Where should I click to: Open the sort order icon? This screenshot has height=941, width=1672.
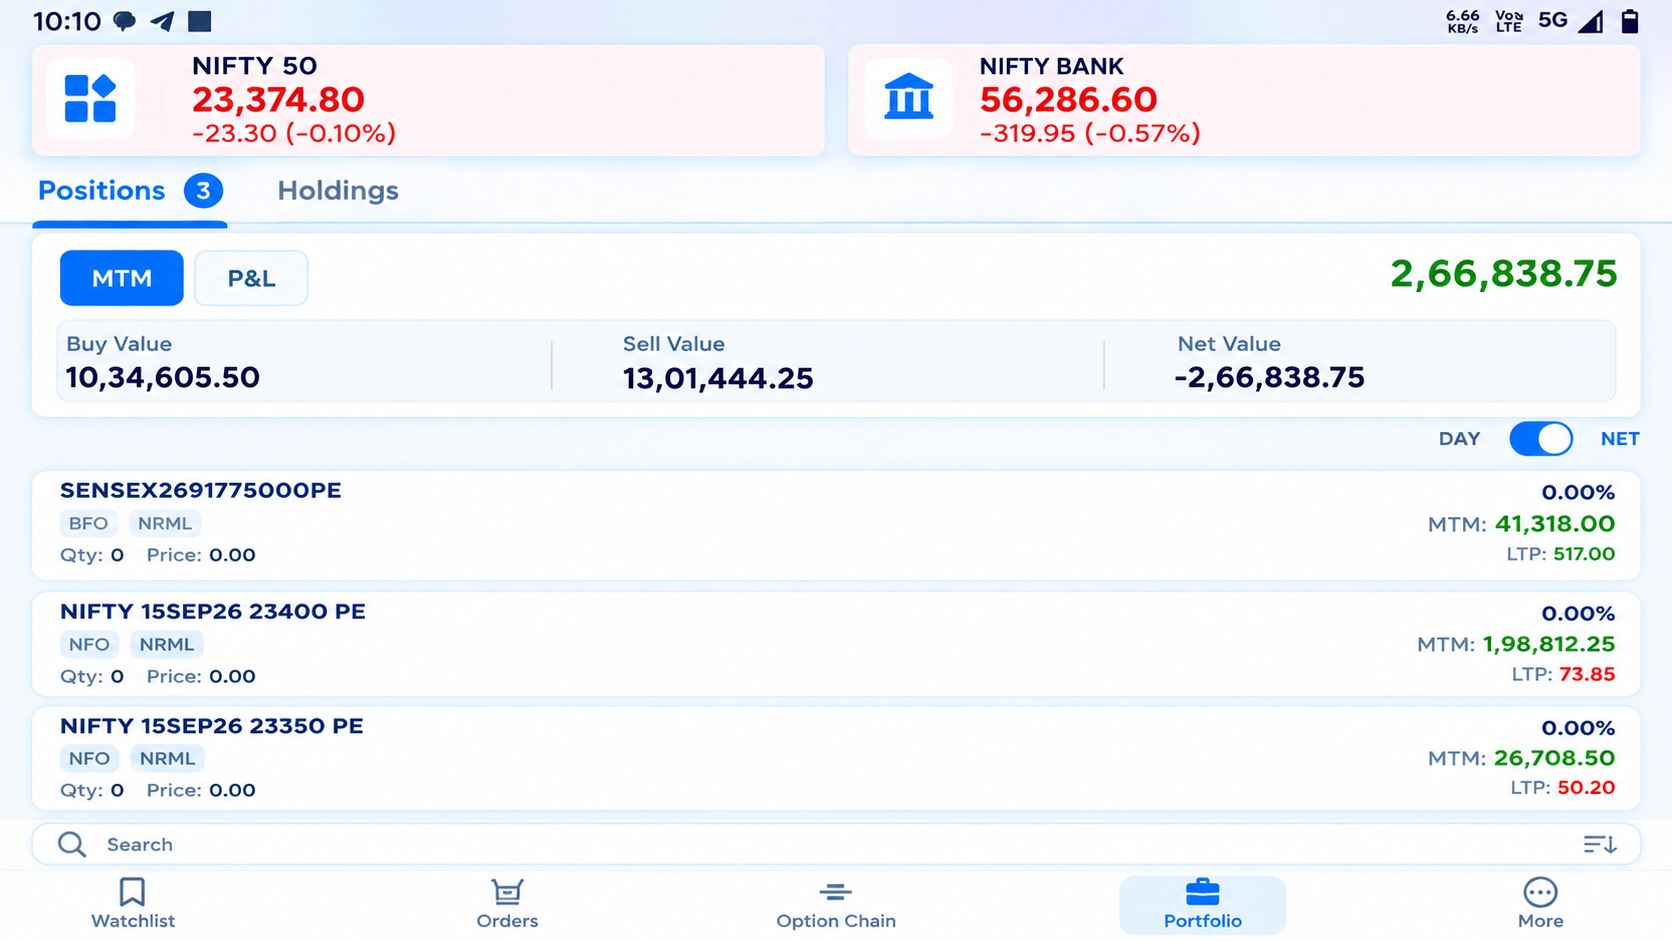pos(1600,845)
